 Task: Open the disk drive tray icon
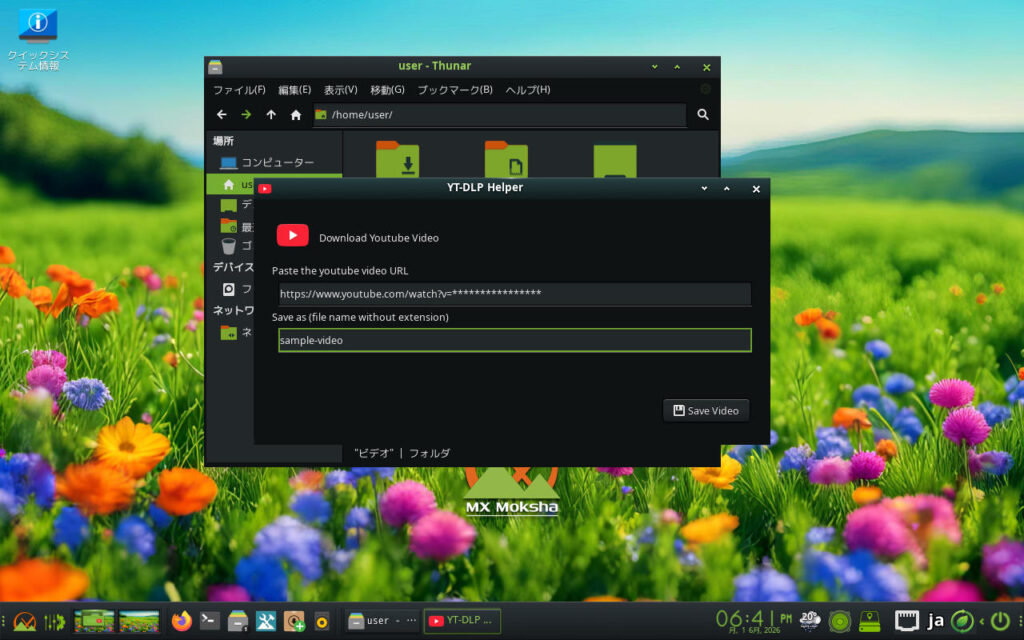pyautogui.click(x=869, y=621)
